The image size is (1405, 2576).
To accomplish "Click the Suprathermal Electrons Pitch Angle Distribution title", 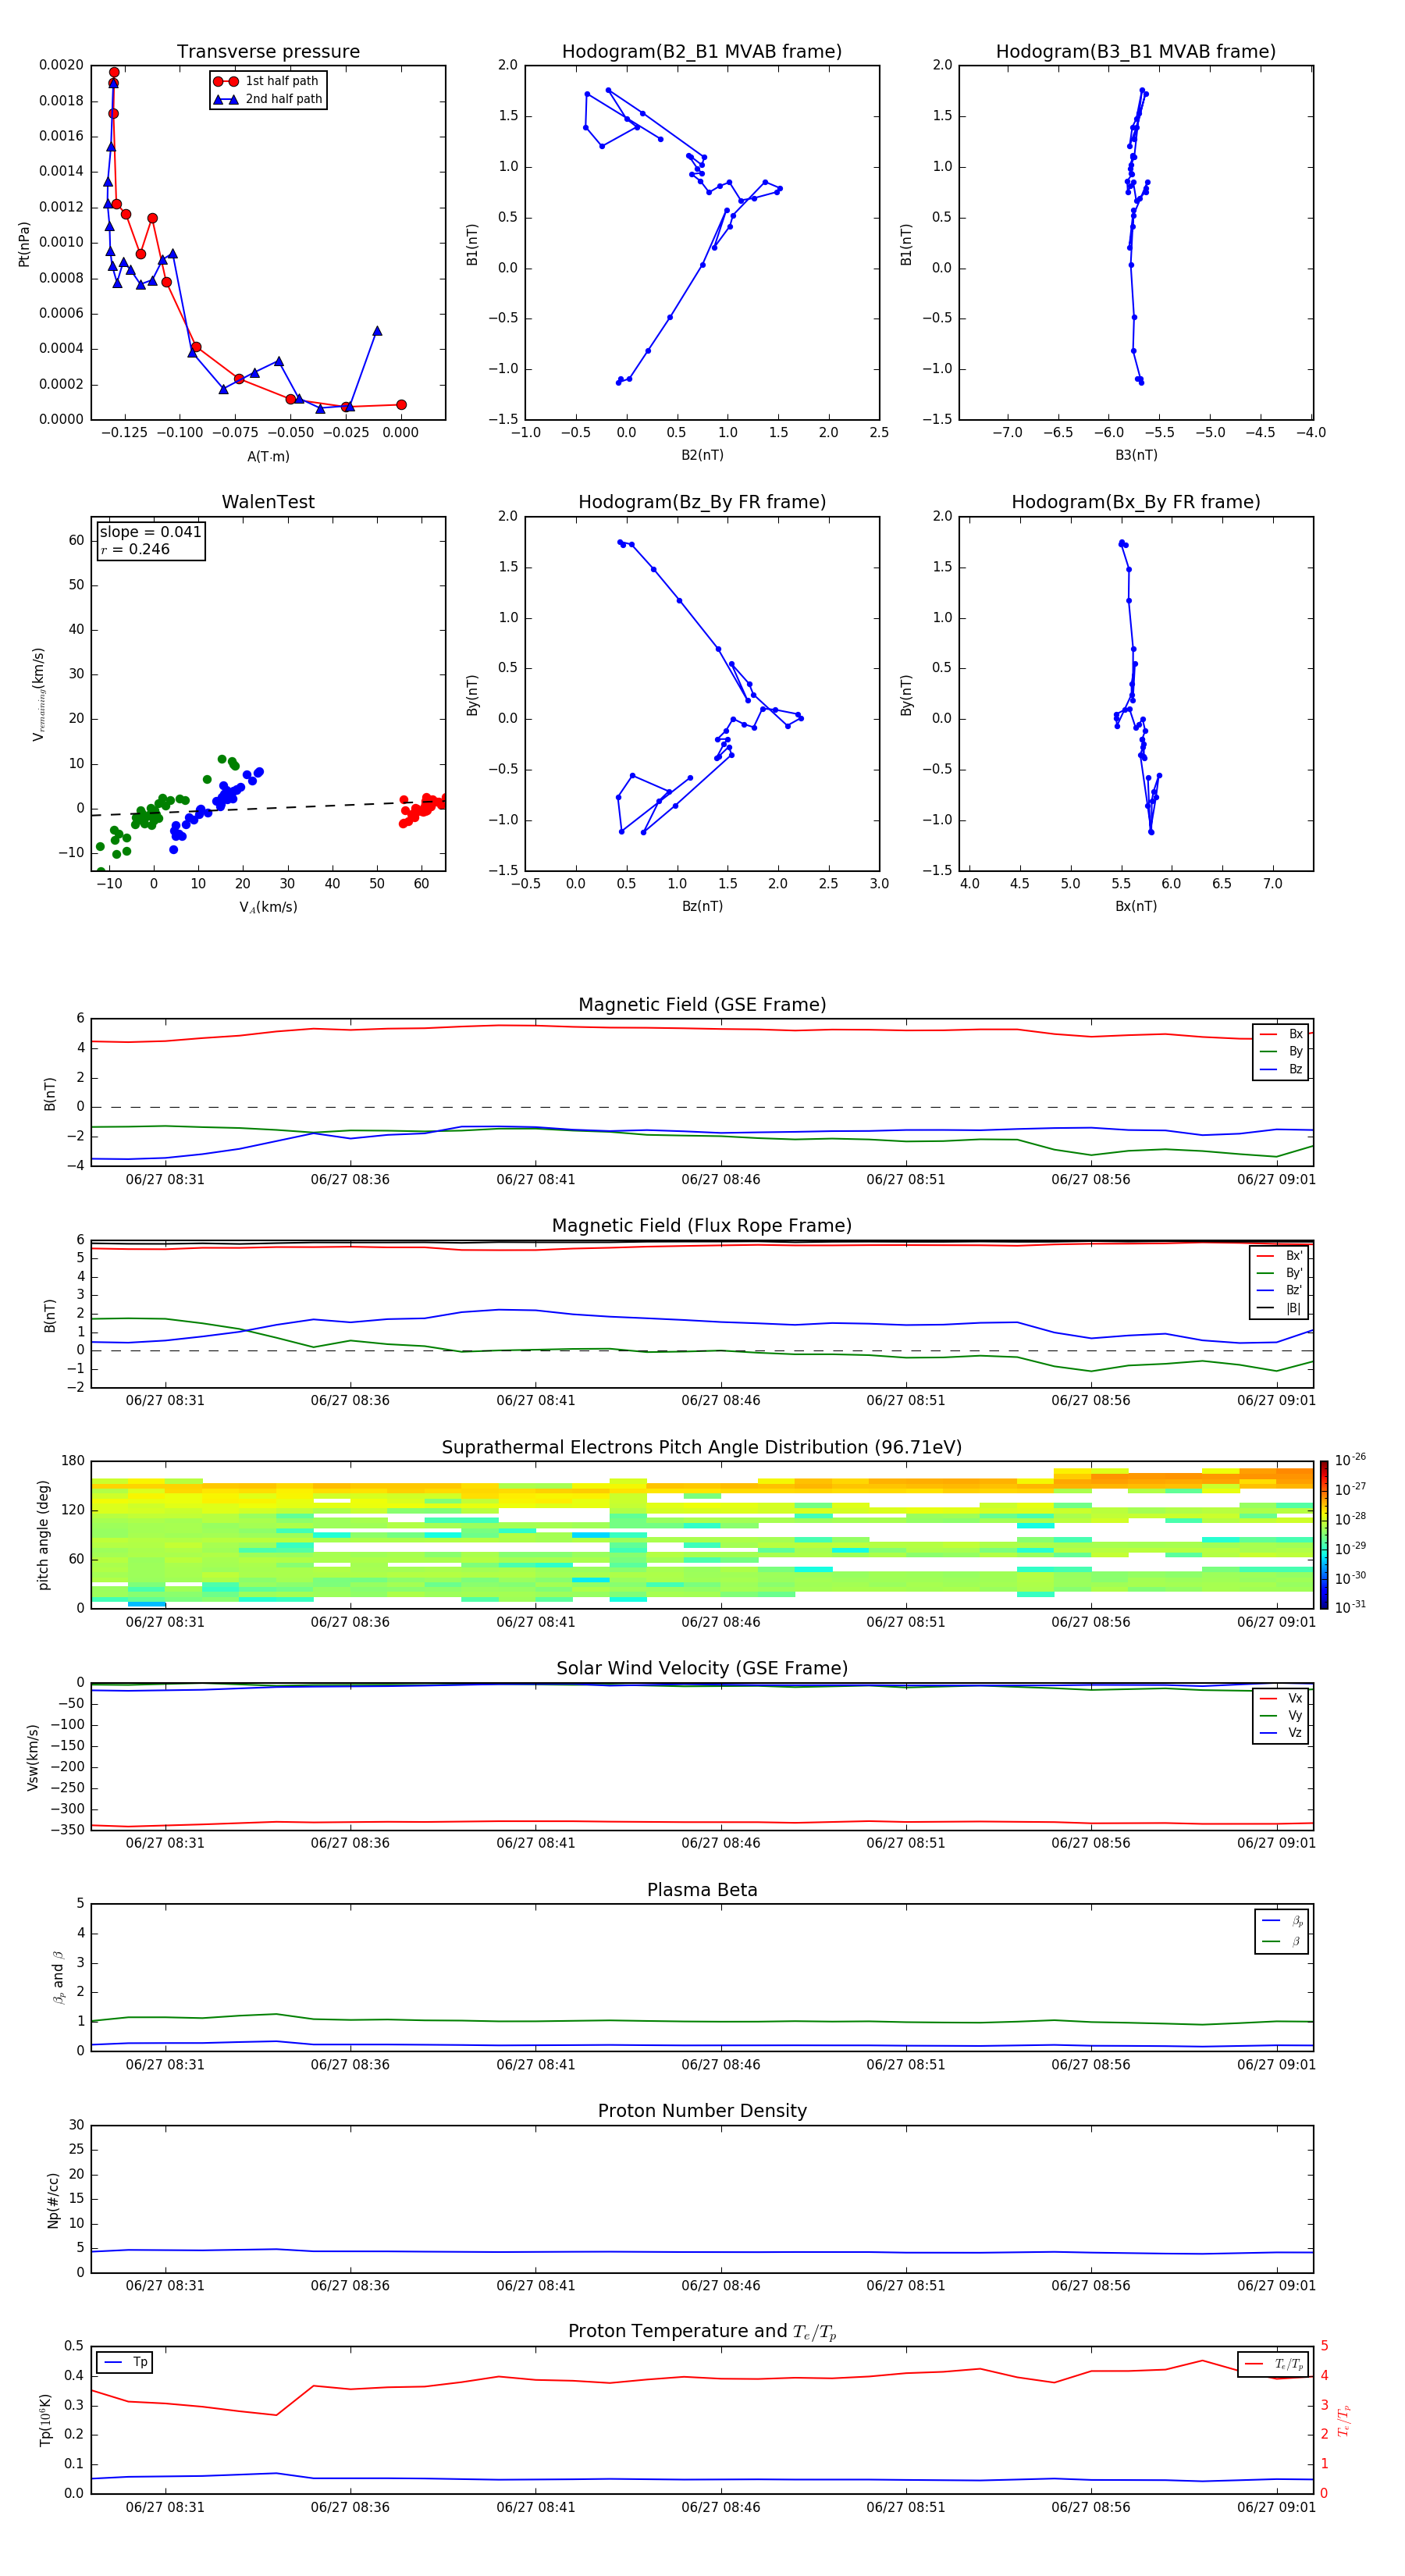I will coord(702,1448).
